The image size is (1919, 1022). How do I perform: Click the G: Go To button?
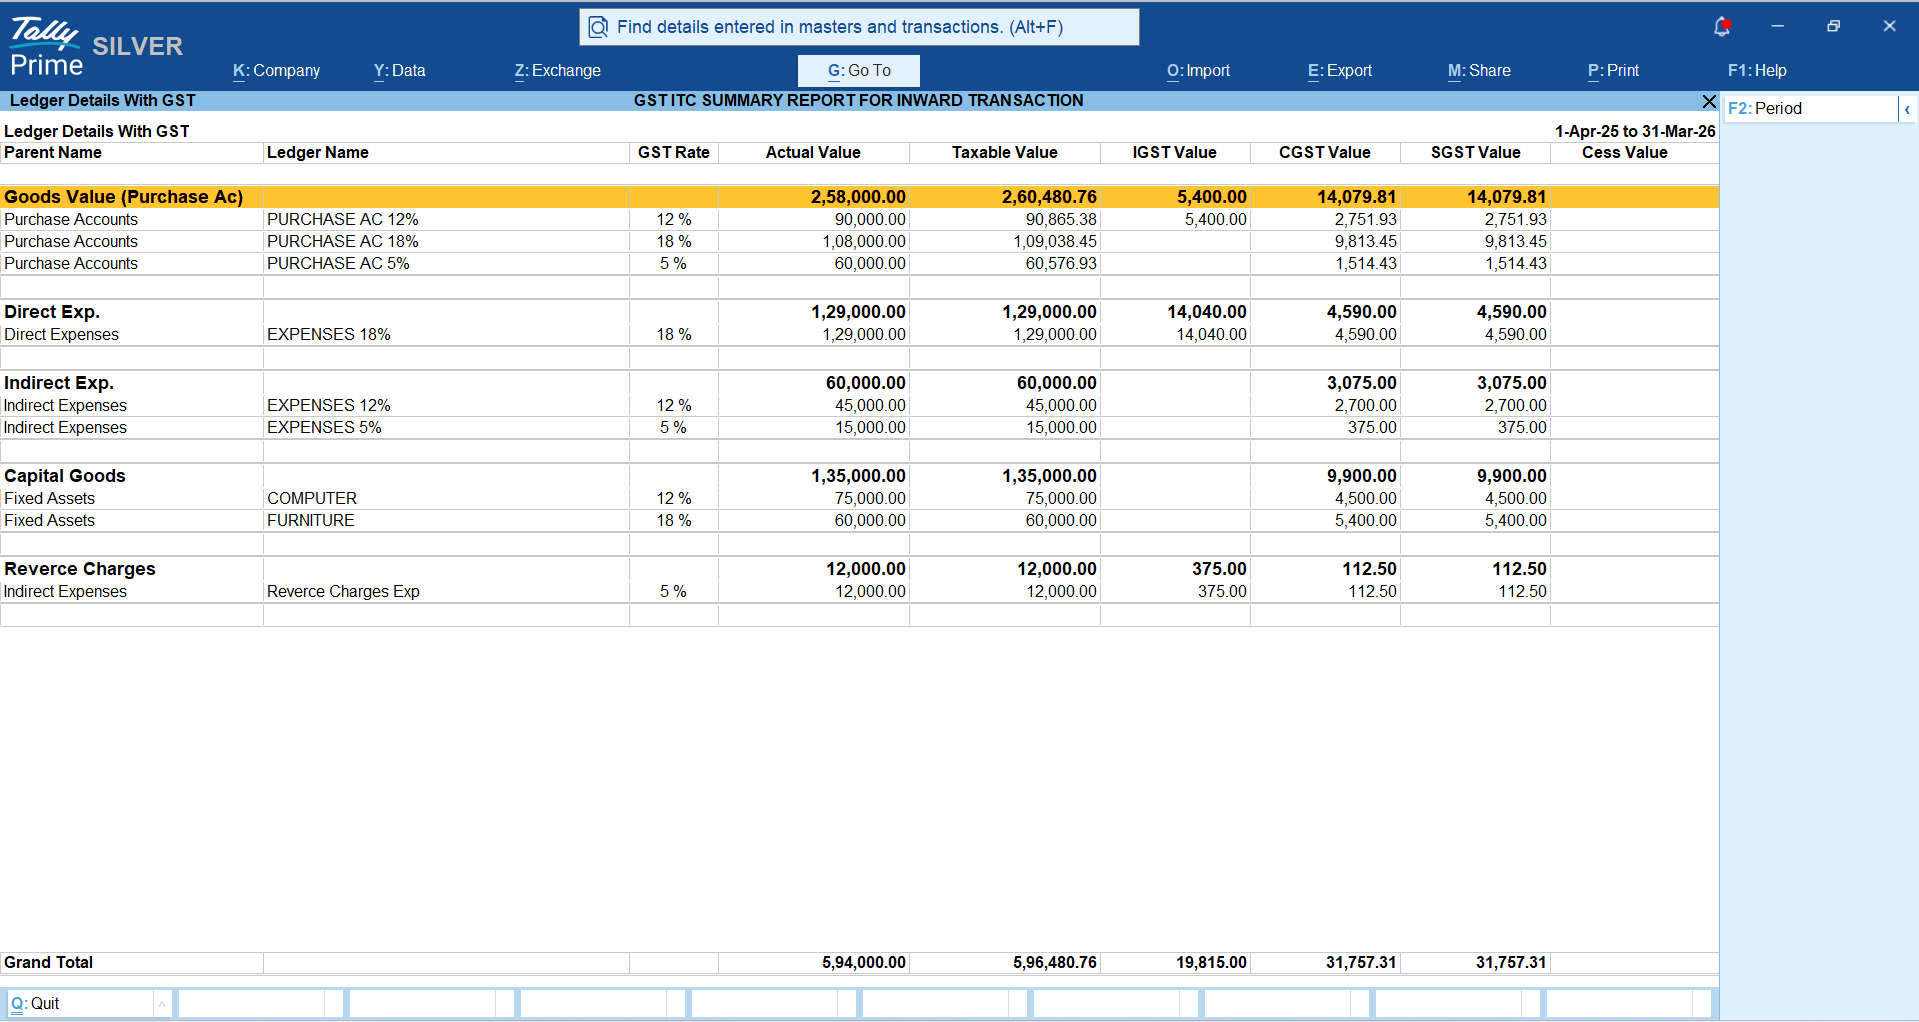(x=859, y=71)
